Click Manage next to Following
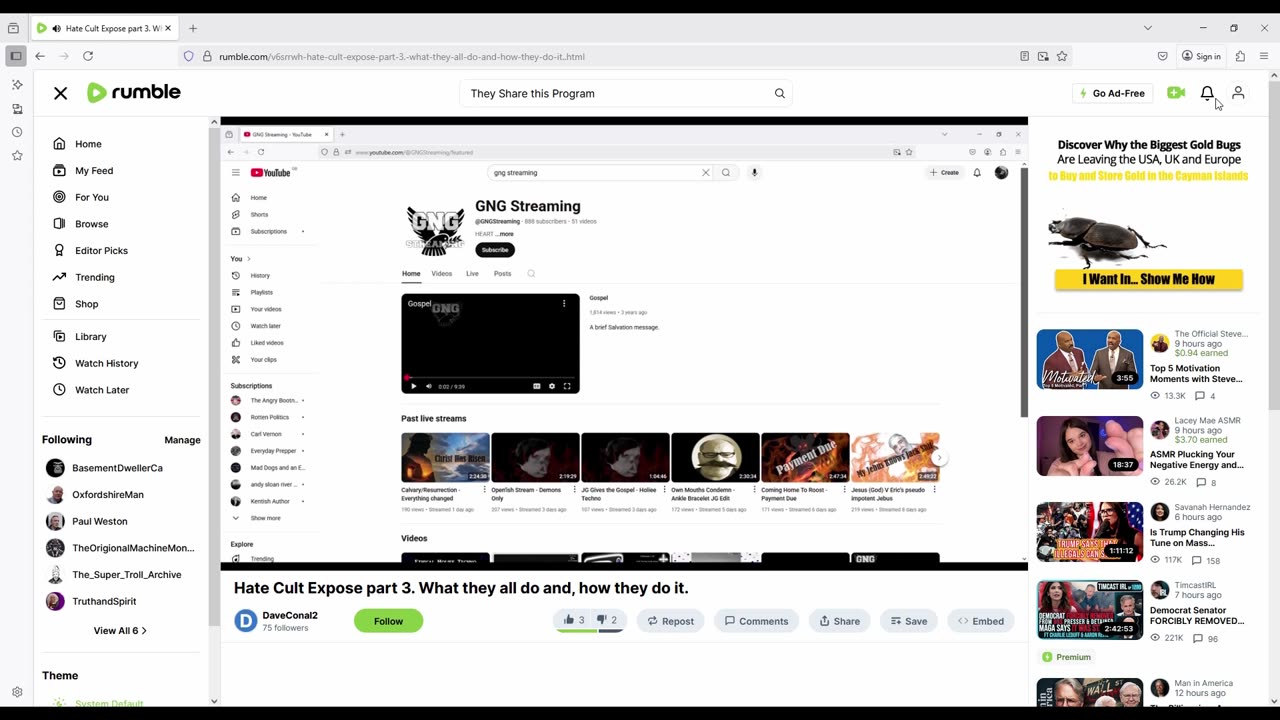 click(182, 440)
